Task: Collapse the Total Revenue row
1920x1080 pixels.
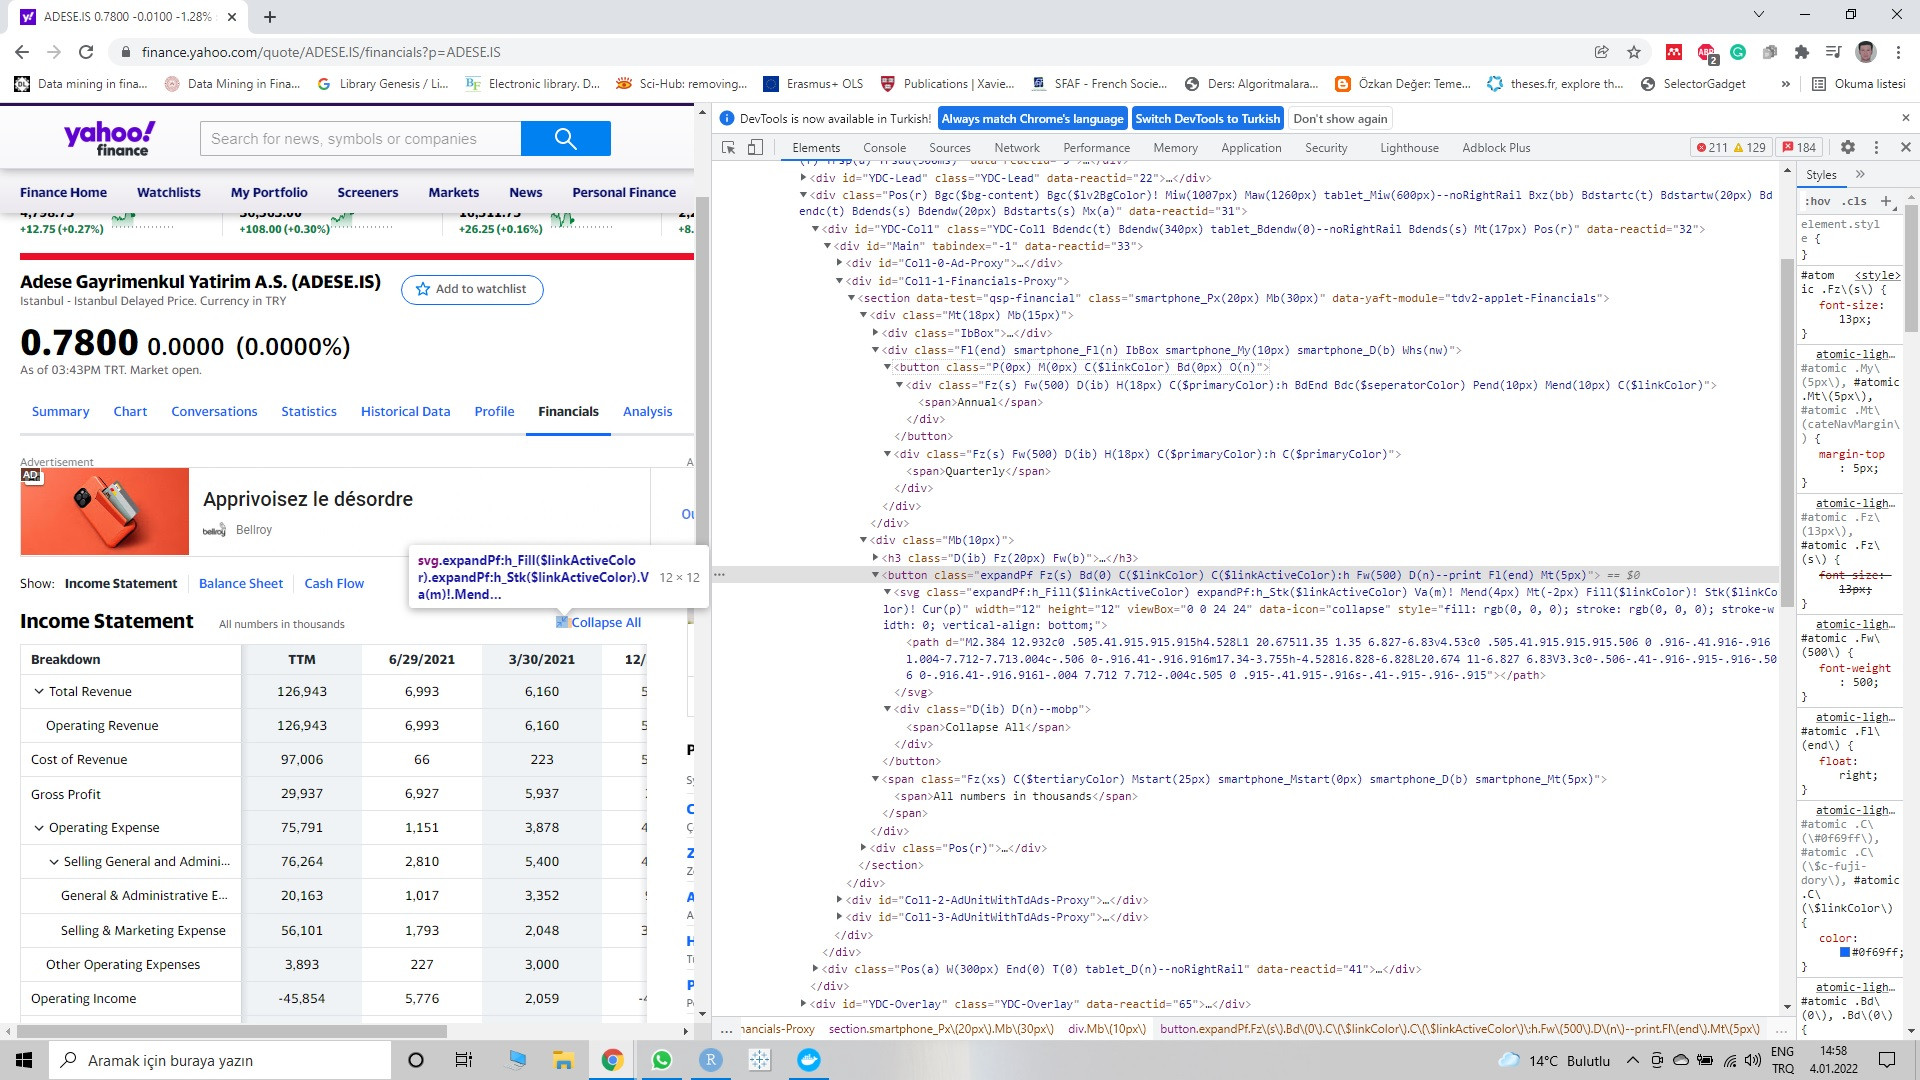Action: click(x=39, y=692)
